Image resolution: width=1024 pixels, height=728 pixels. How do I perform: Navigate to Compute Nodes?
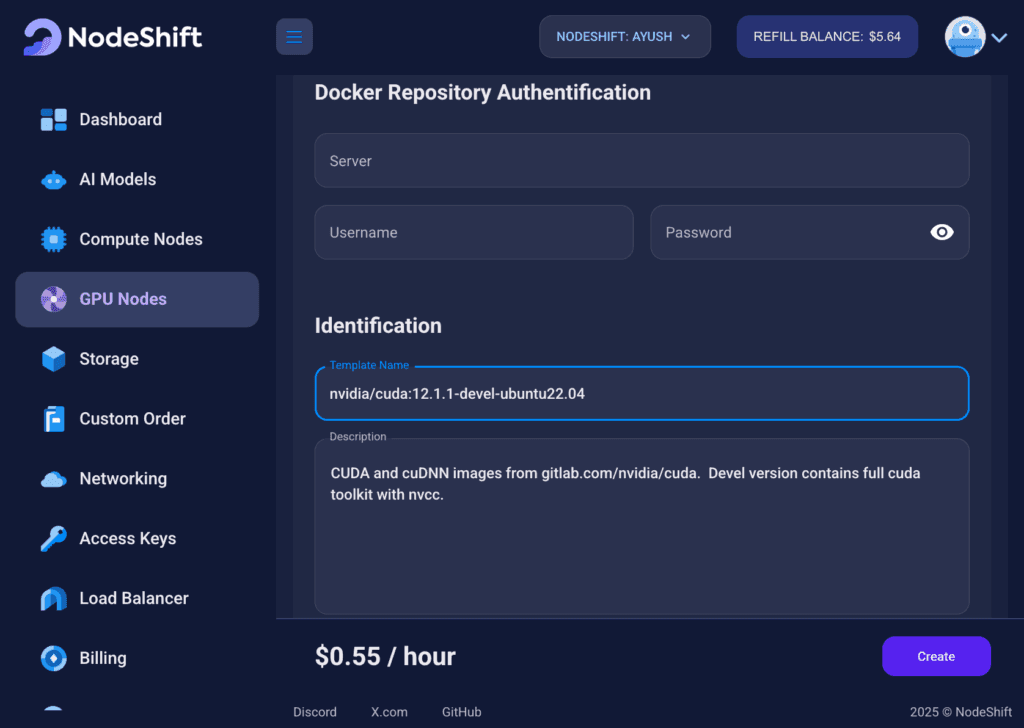click(x=137, y=240)
